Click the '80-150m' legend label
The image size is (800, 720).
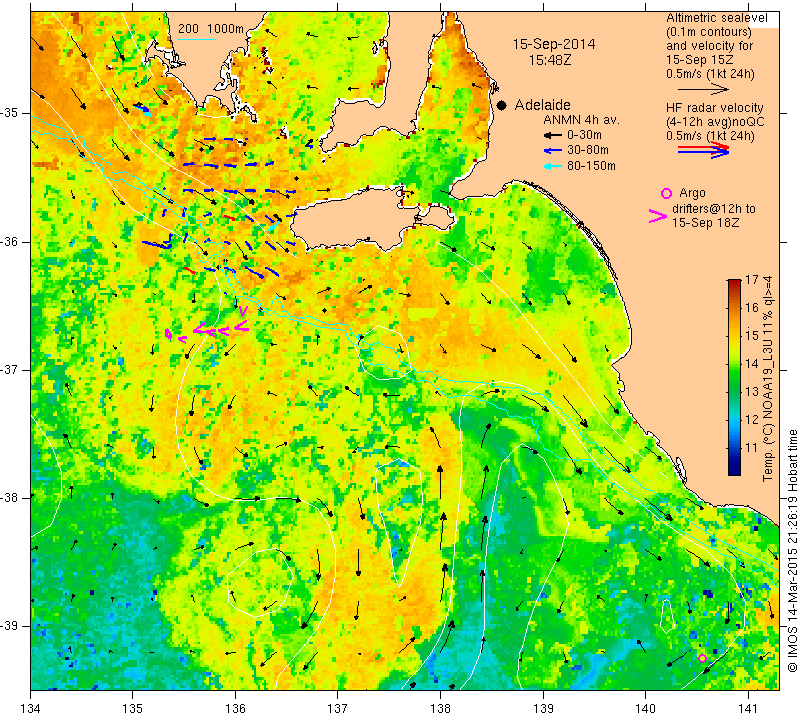591,165
